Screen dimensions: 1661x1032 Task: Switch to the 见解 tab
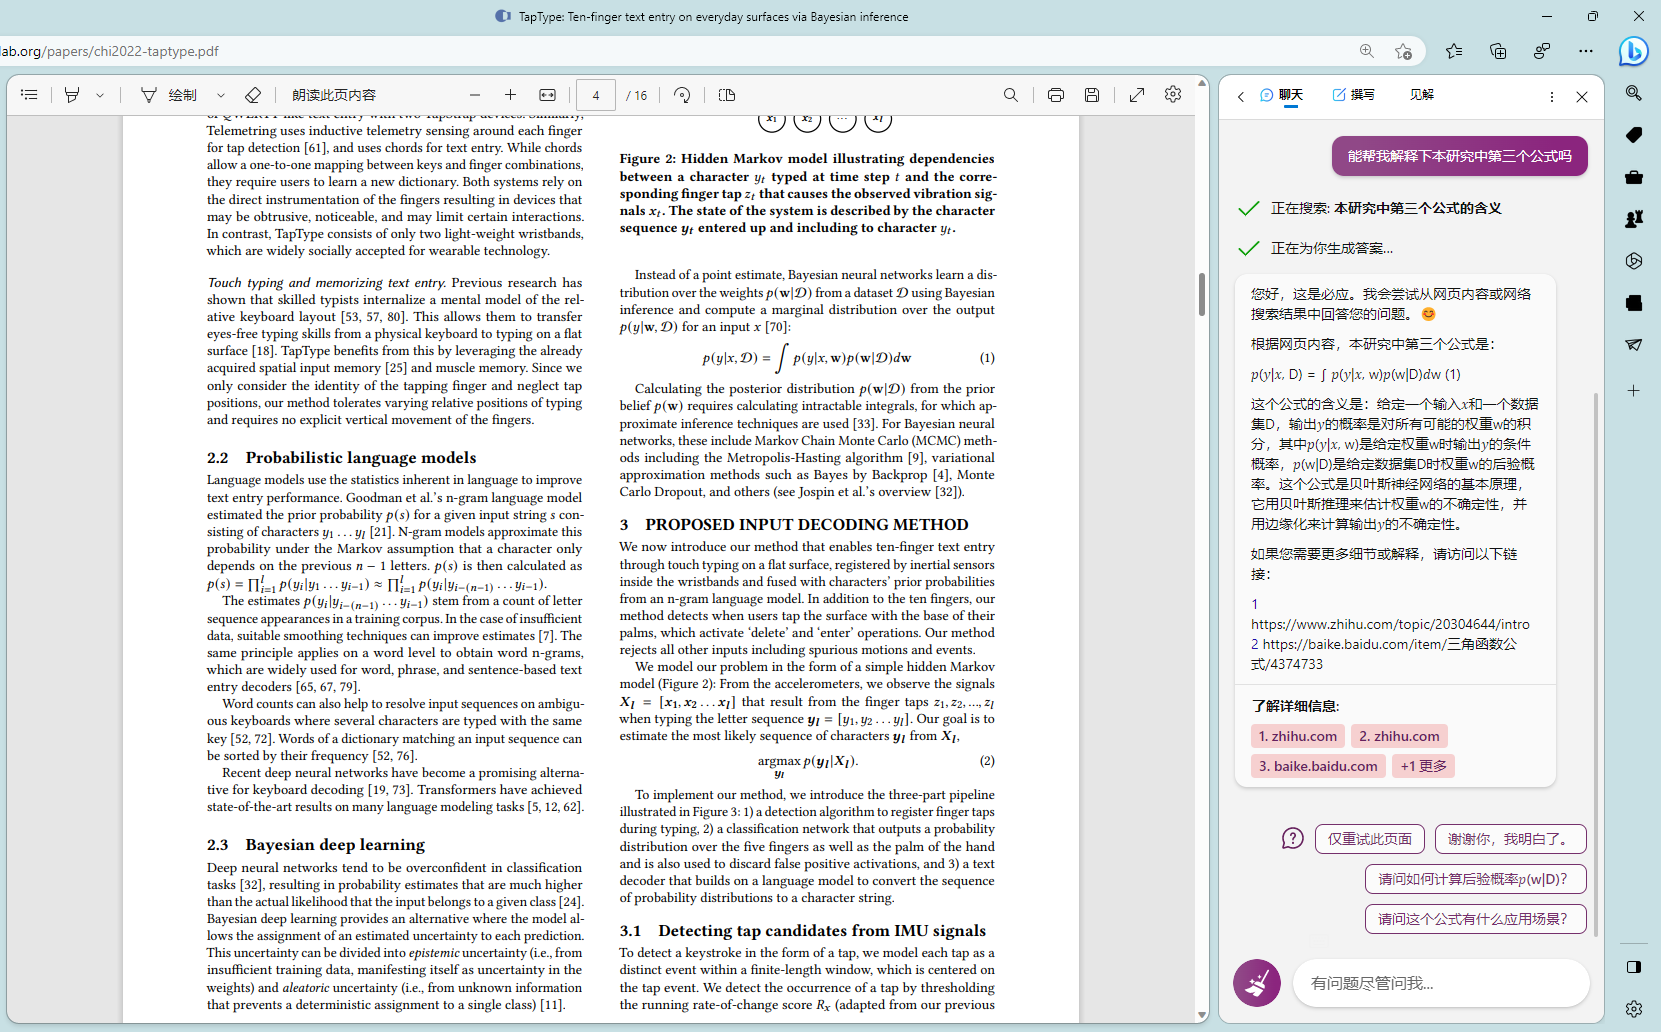[x=1421, y=95]
